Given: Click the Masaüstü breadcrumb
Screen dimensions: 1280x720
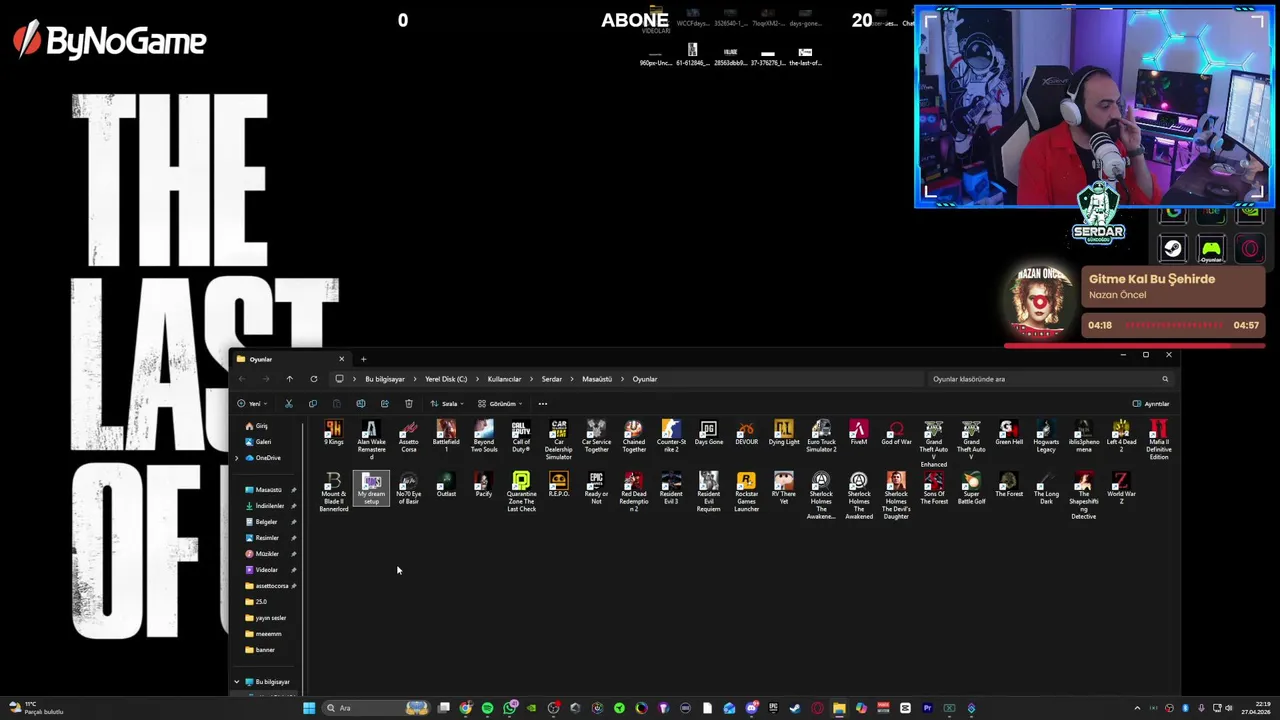Looking at the screenshot, I should [x=597, y=379].
